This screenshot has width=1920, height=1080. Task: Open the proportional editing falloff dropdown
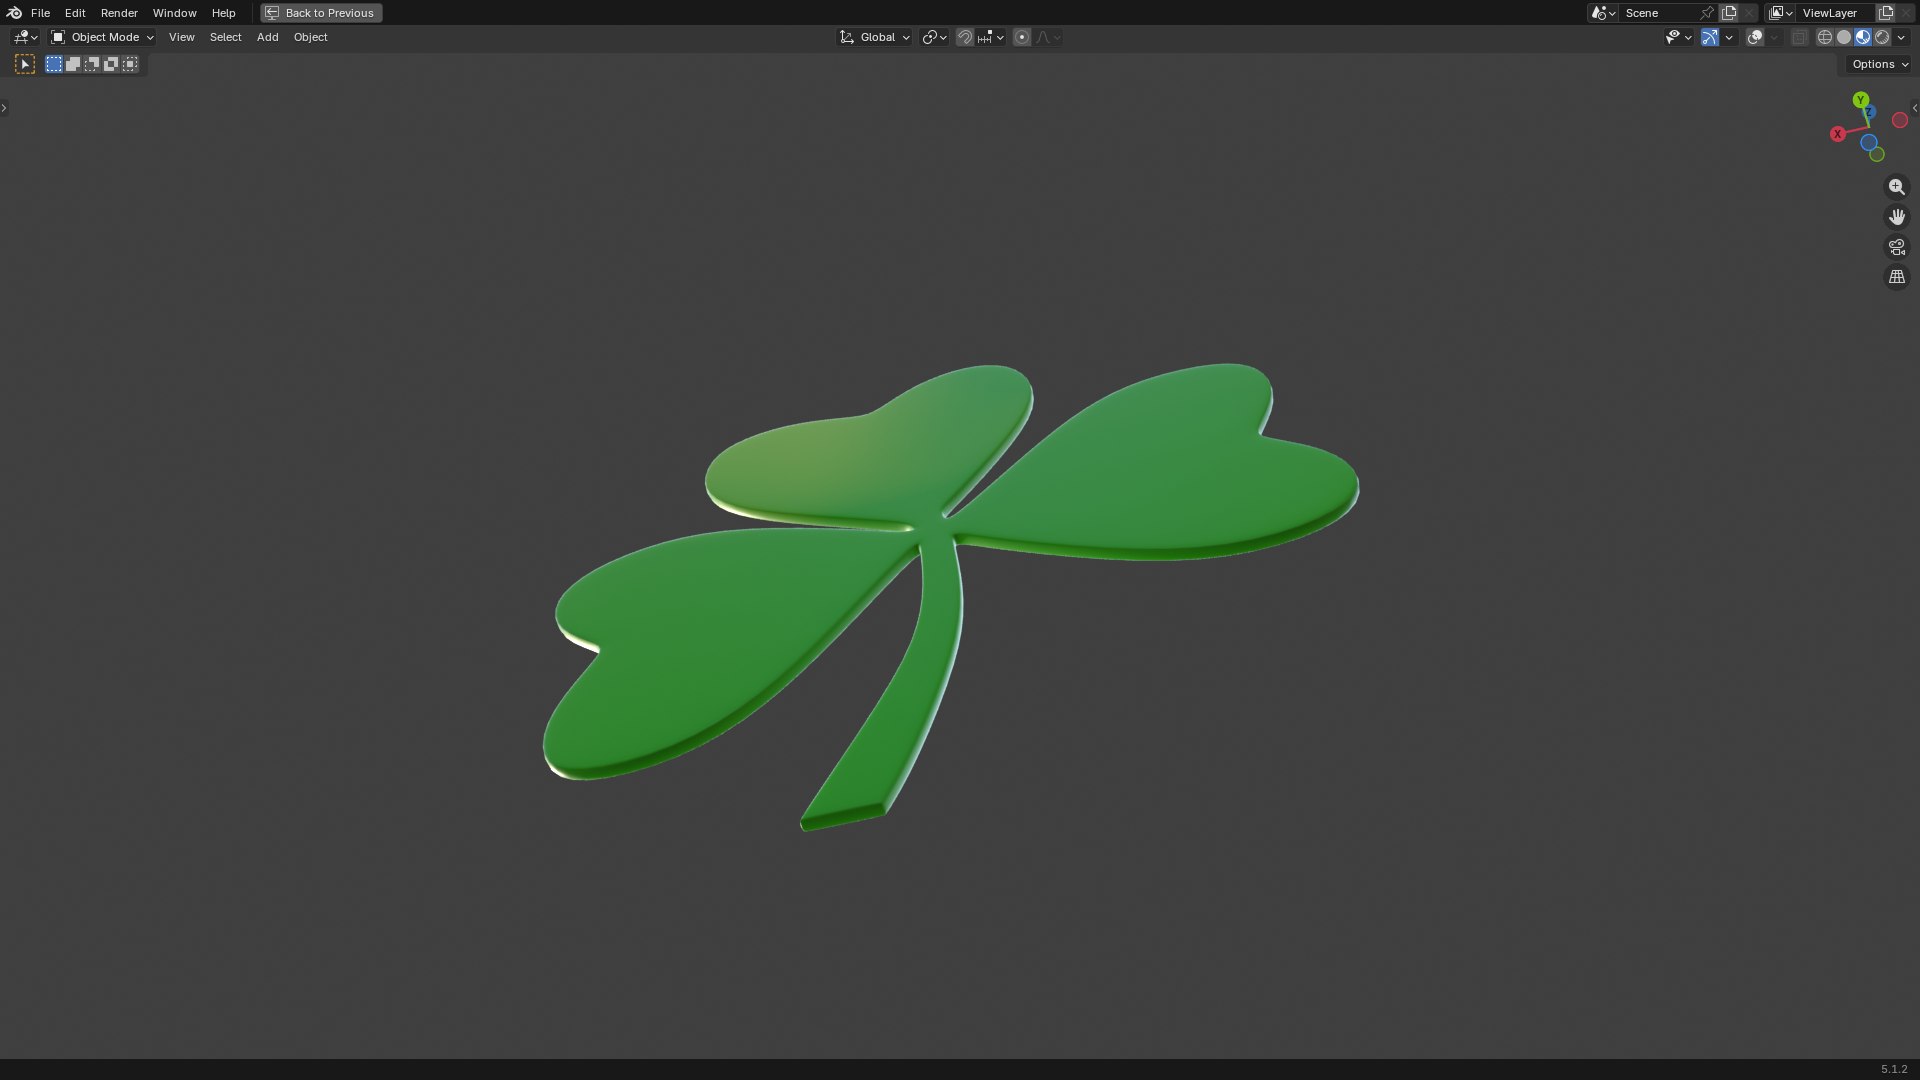coord(1047,37)
